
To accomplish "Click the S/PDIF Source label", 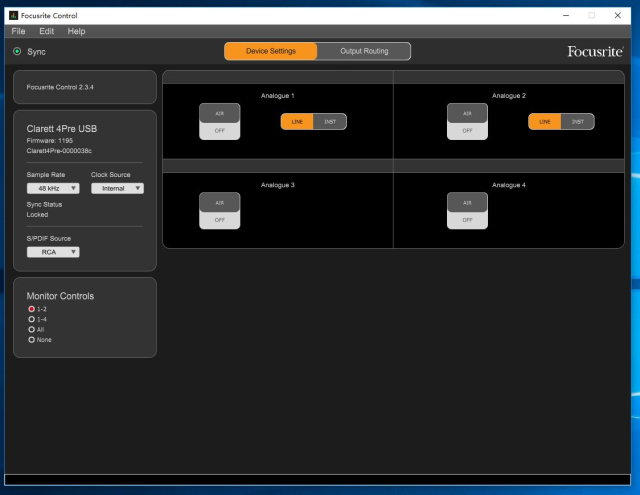I will 49,238.
